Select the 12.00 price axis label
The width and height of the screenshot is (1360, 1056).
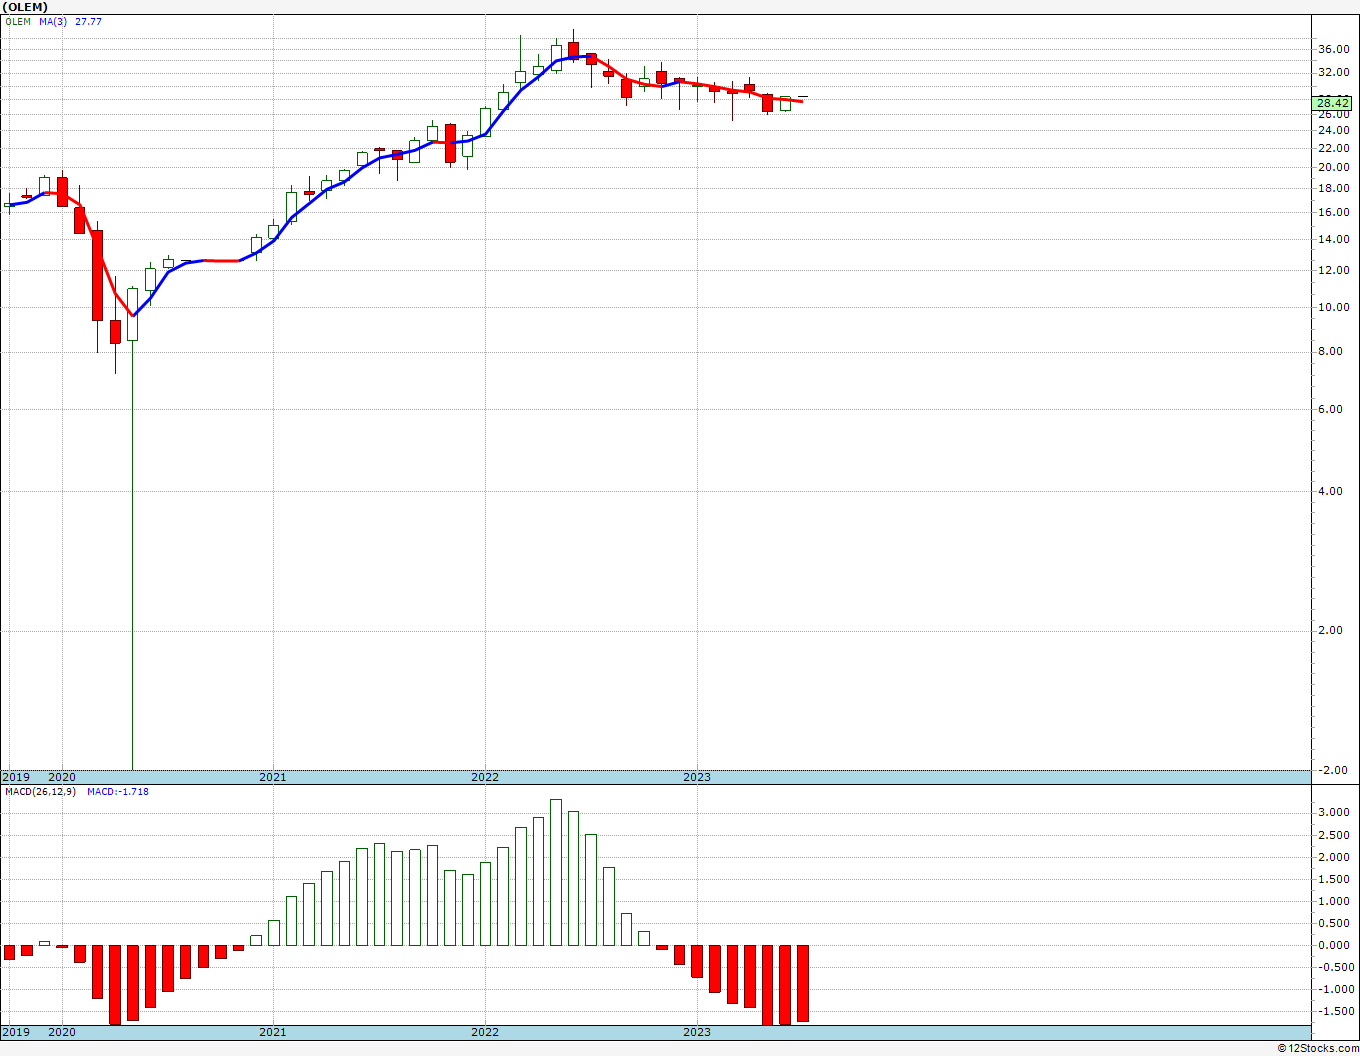pyautogui.click(x=1333, y=270)
